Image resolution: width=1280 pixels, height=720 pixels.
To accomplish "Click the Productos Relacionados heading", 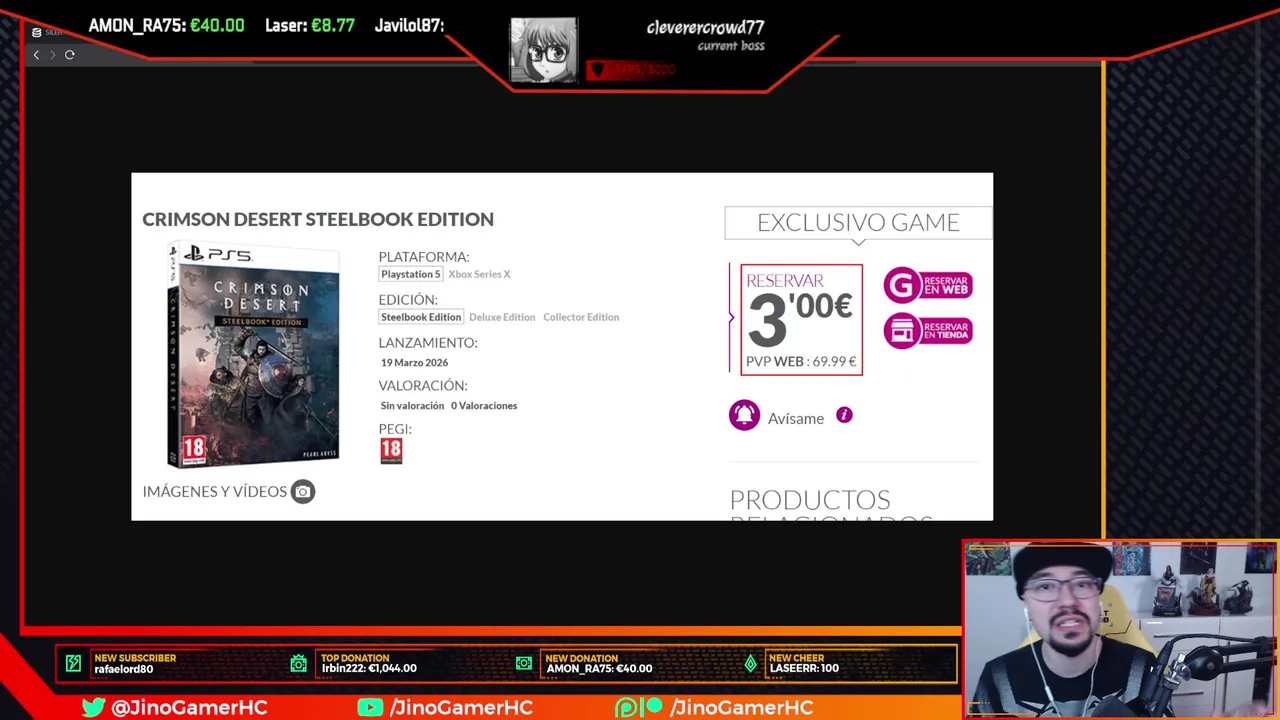I will click(830, 505).
